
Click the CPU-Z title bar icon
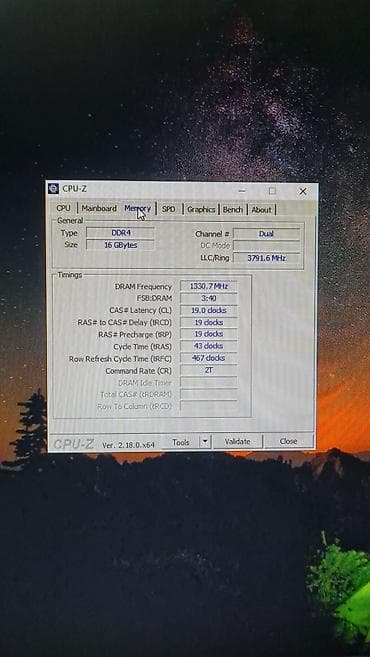(53, 188)
